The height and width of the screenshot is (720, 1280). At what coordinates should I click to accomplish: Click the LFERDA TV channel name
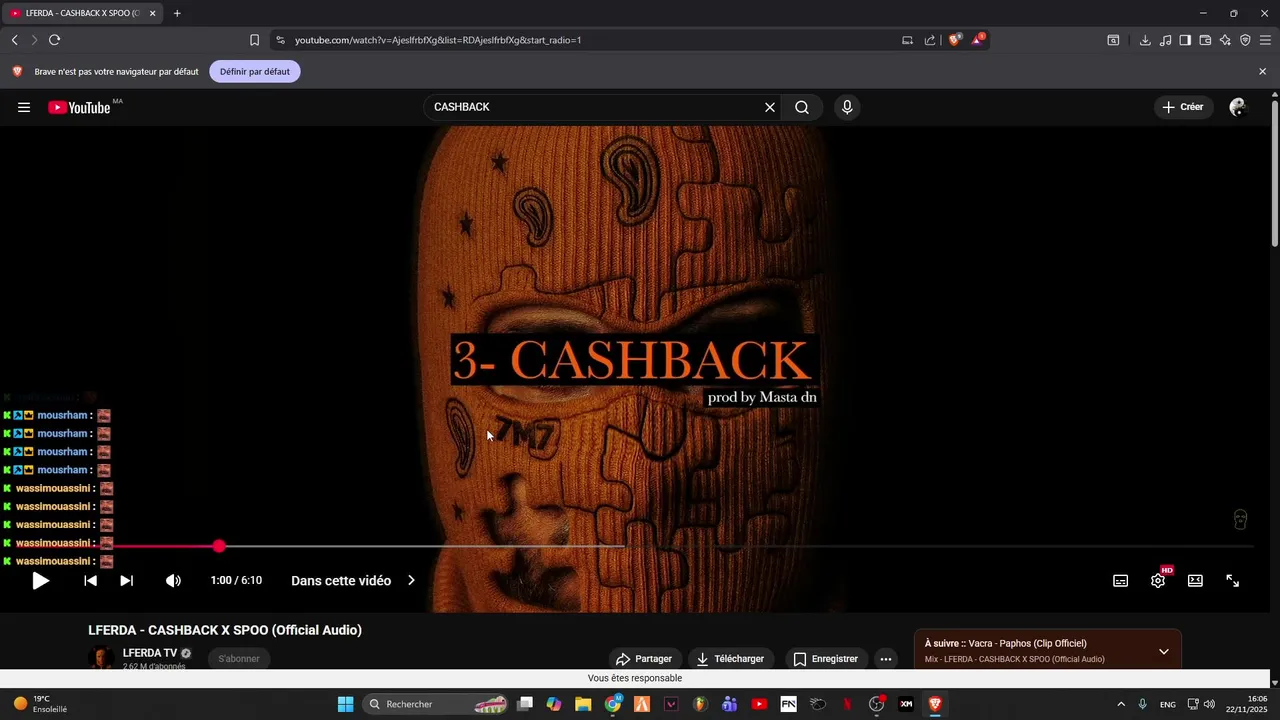(x=150, y=653)
